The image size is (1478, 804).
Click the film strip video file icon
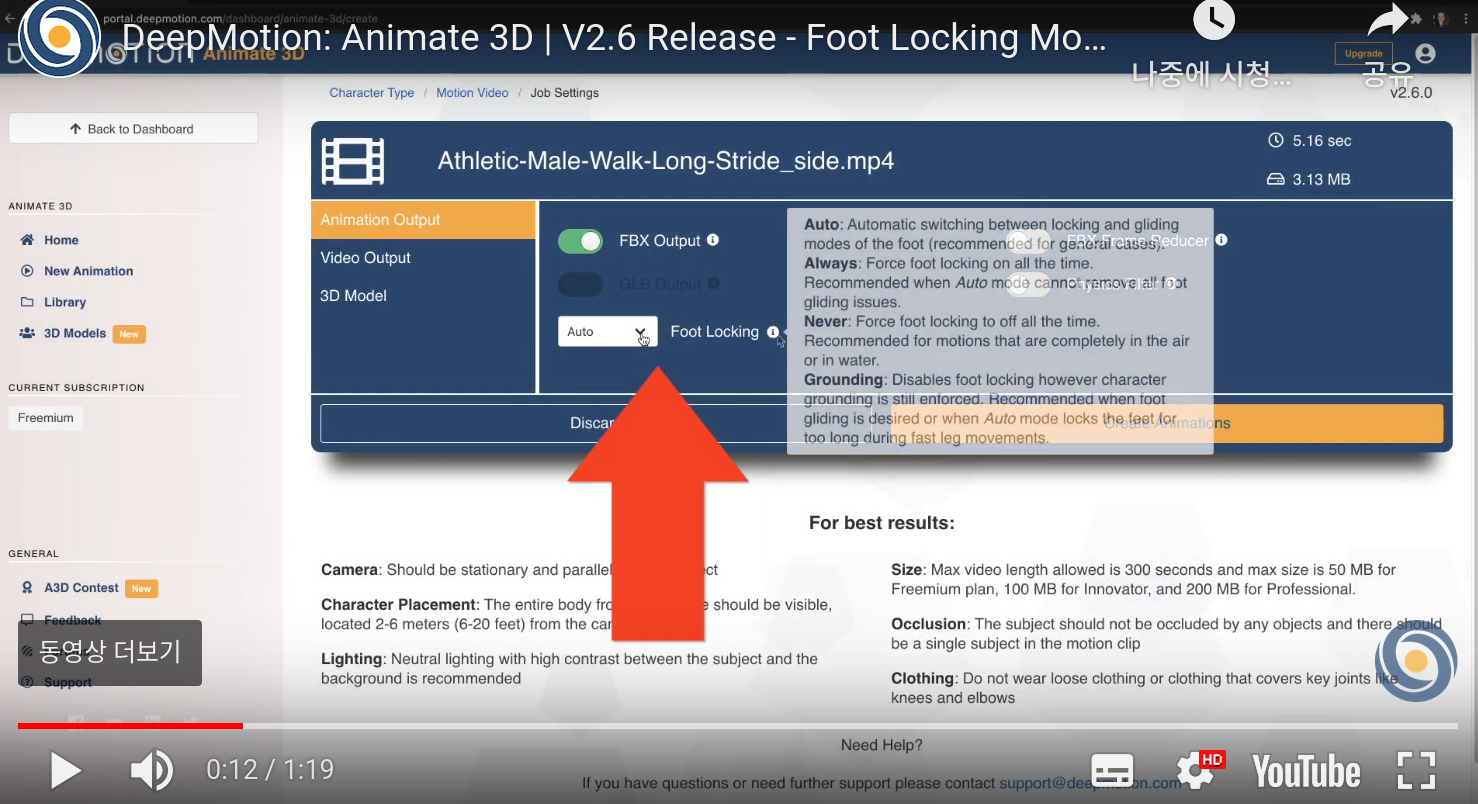pos(352,162)
